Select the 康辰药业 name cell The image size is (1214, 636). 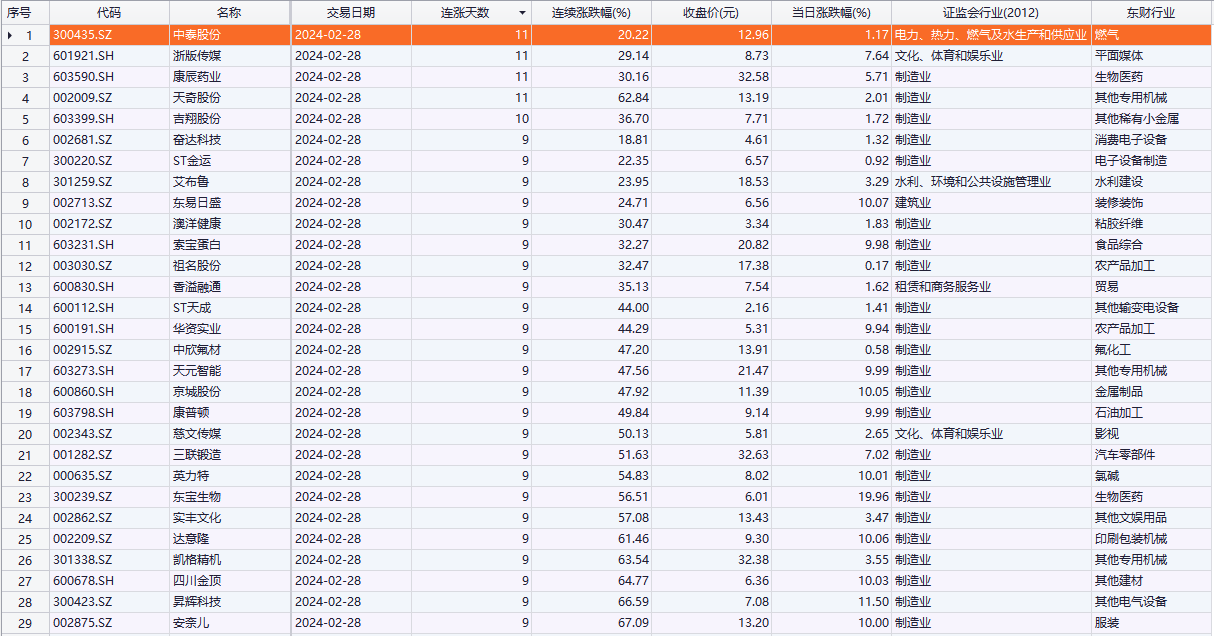click(196, 77)
